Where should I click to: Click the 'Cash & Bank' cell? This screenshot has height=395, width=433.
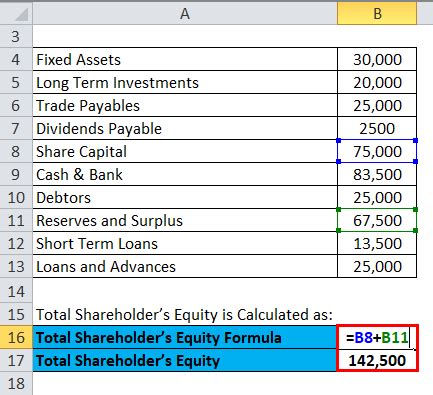pyautogui.click(x=185, y=174)
